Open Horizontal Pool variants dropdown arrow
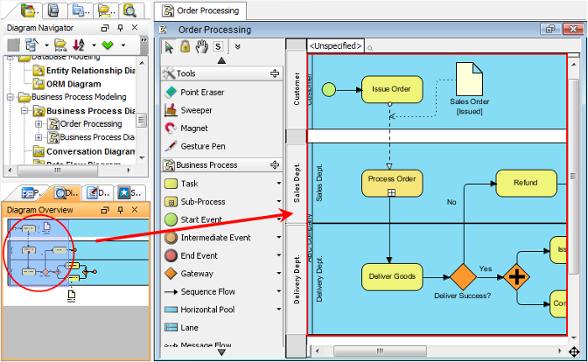 click(279, 309)
